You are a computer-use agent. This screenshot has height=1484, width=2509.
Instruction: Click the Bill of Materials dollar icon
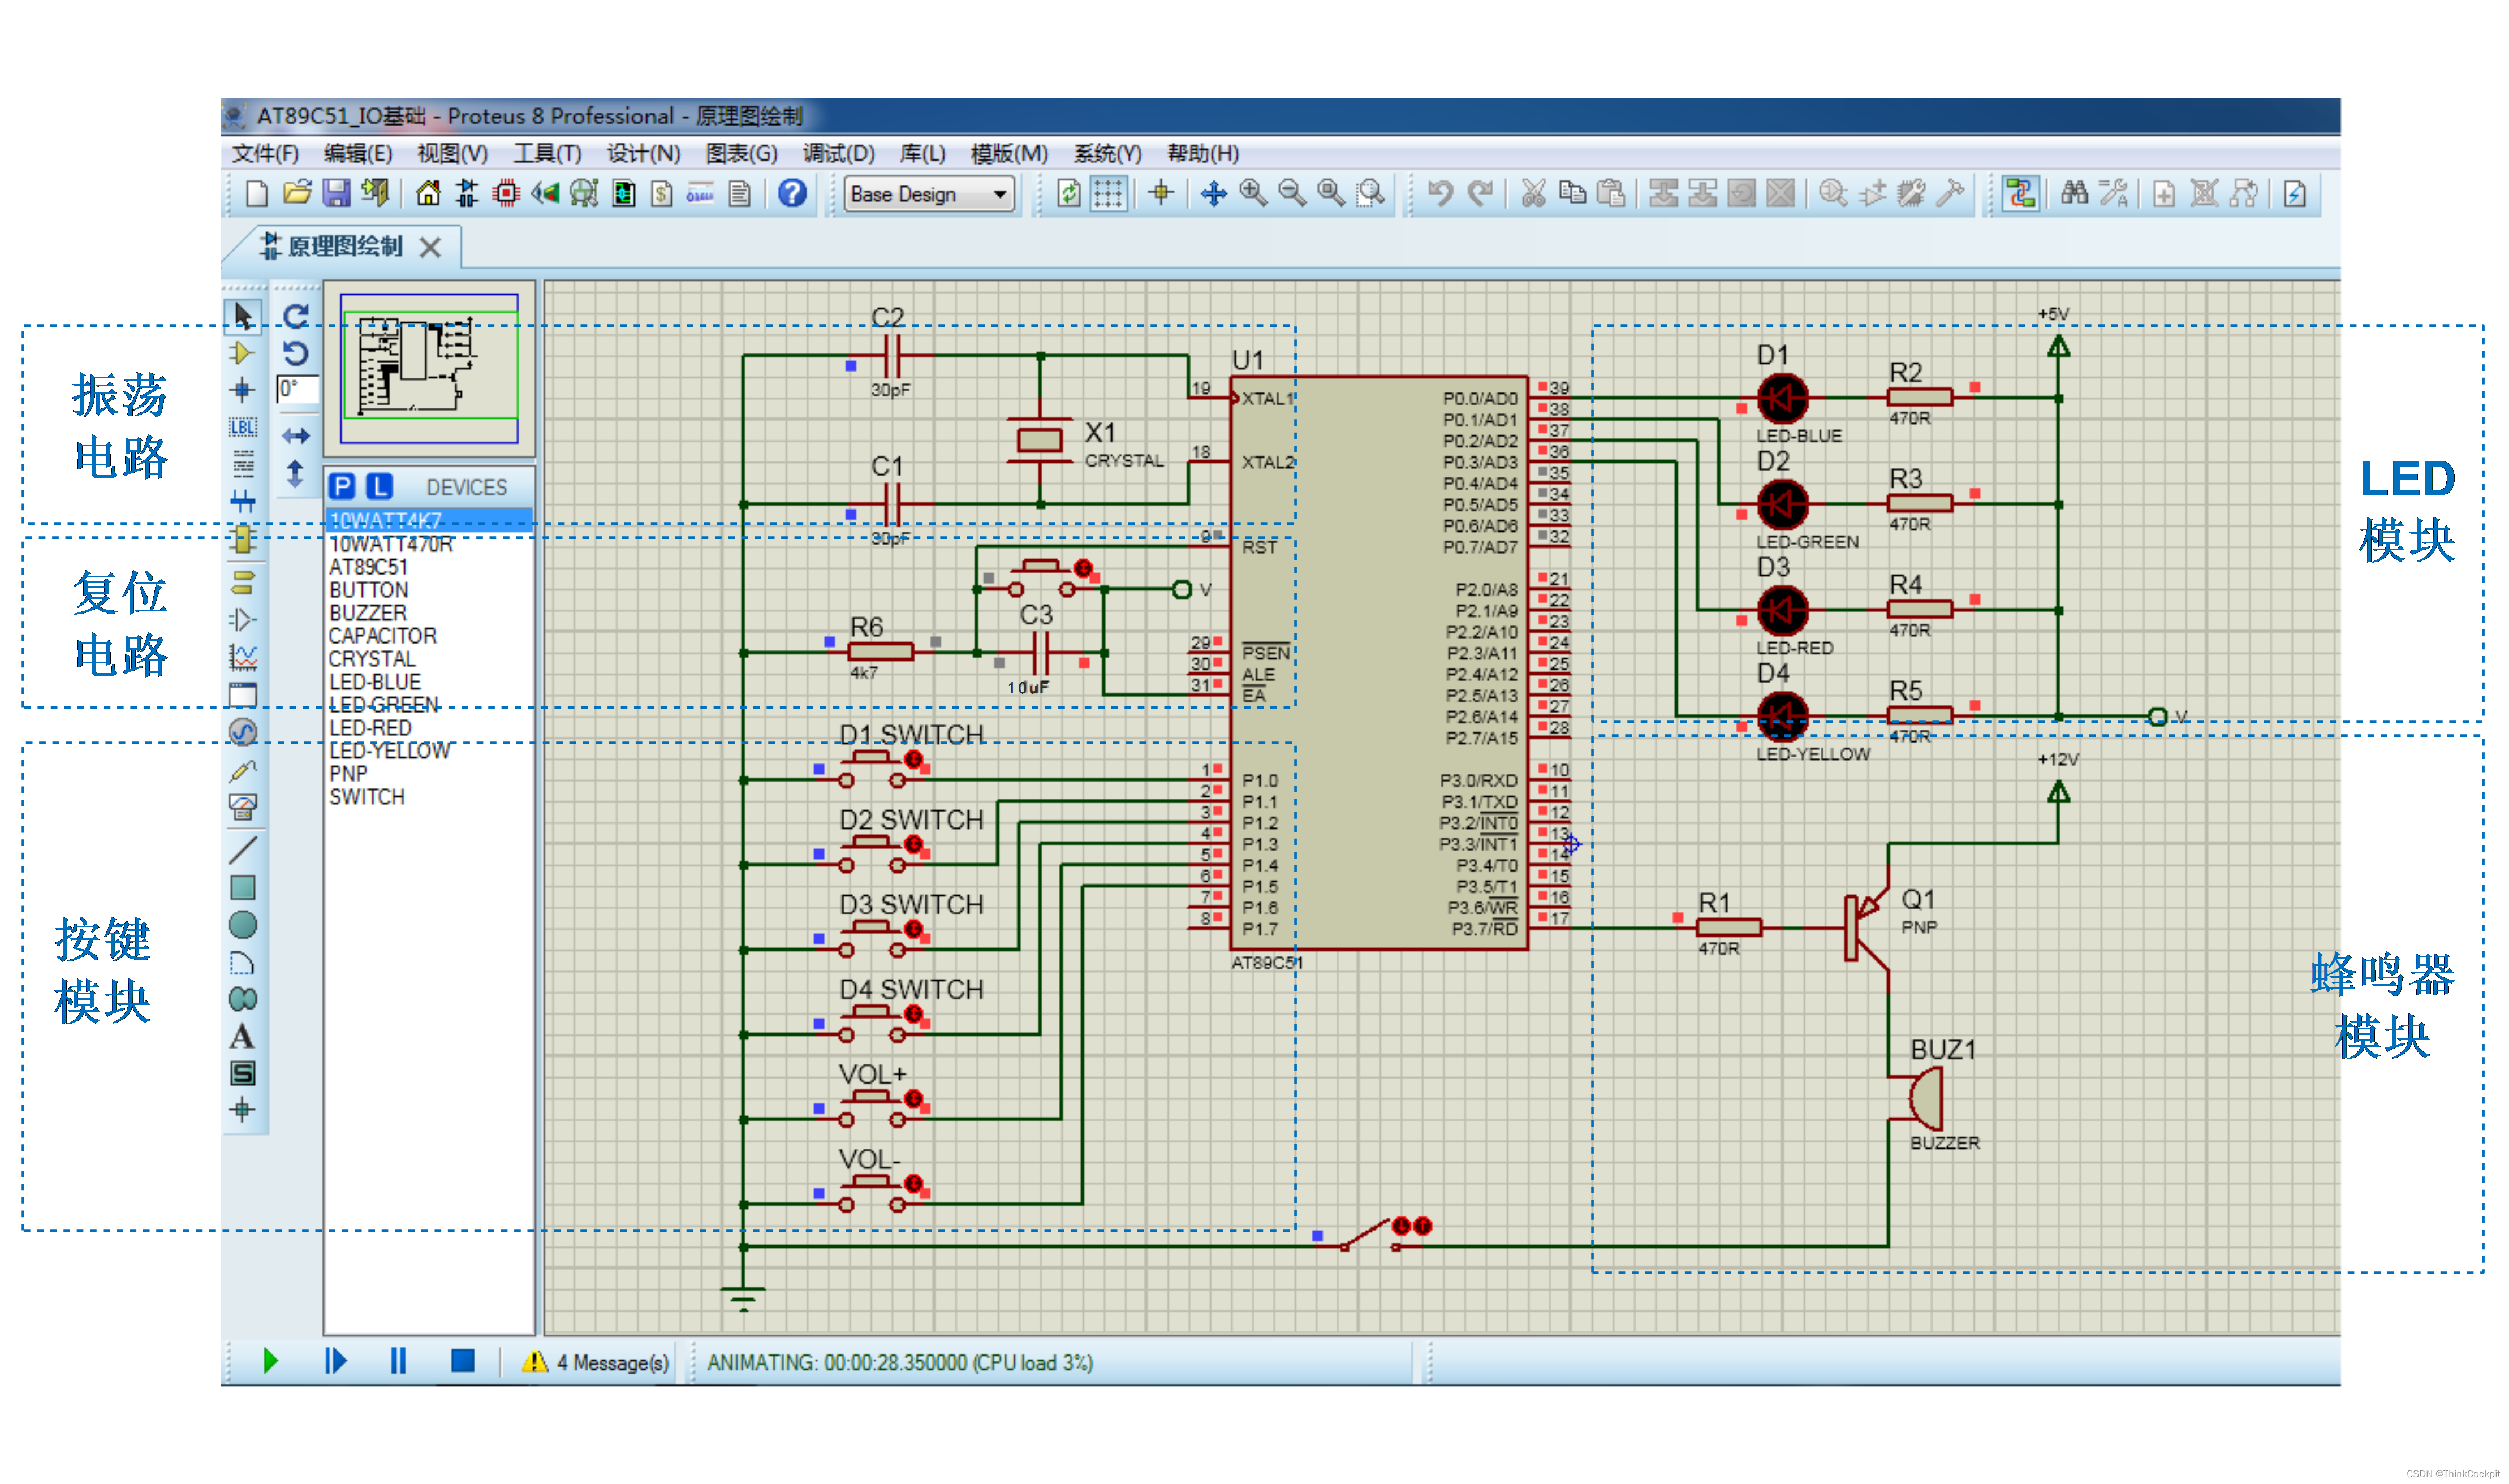[x=662, y=193]
